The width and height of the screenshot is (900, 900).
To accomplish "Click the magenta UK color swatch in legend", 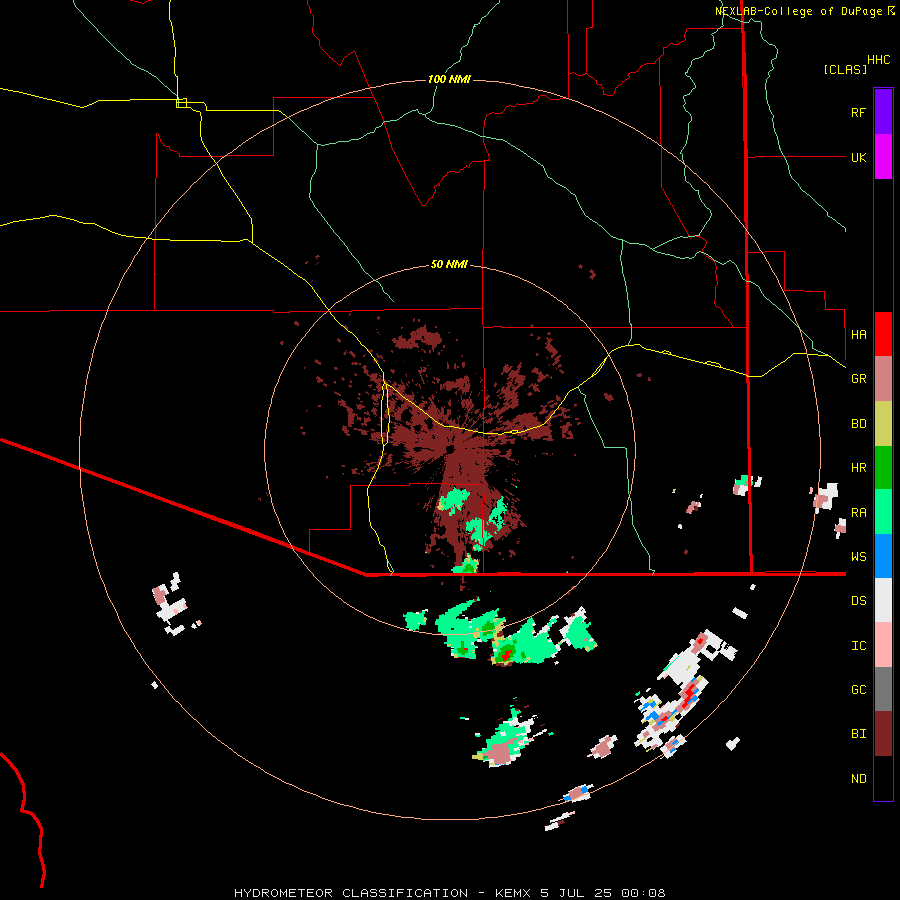I will (x=883, y=157).
